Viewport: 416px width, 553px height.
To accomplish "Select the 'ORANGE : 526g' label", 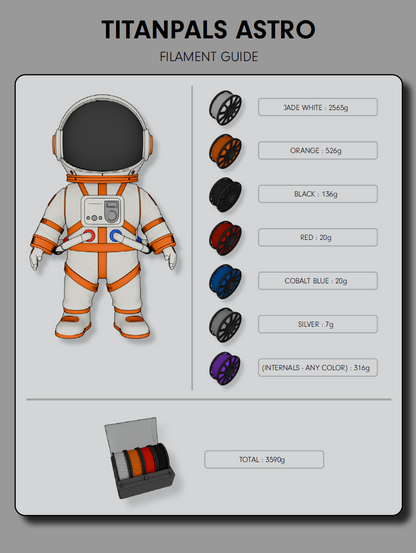I will 318,151.
